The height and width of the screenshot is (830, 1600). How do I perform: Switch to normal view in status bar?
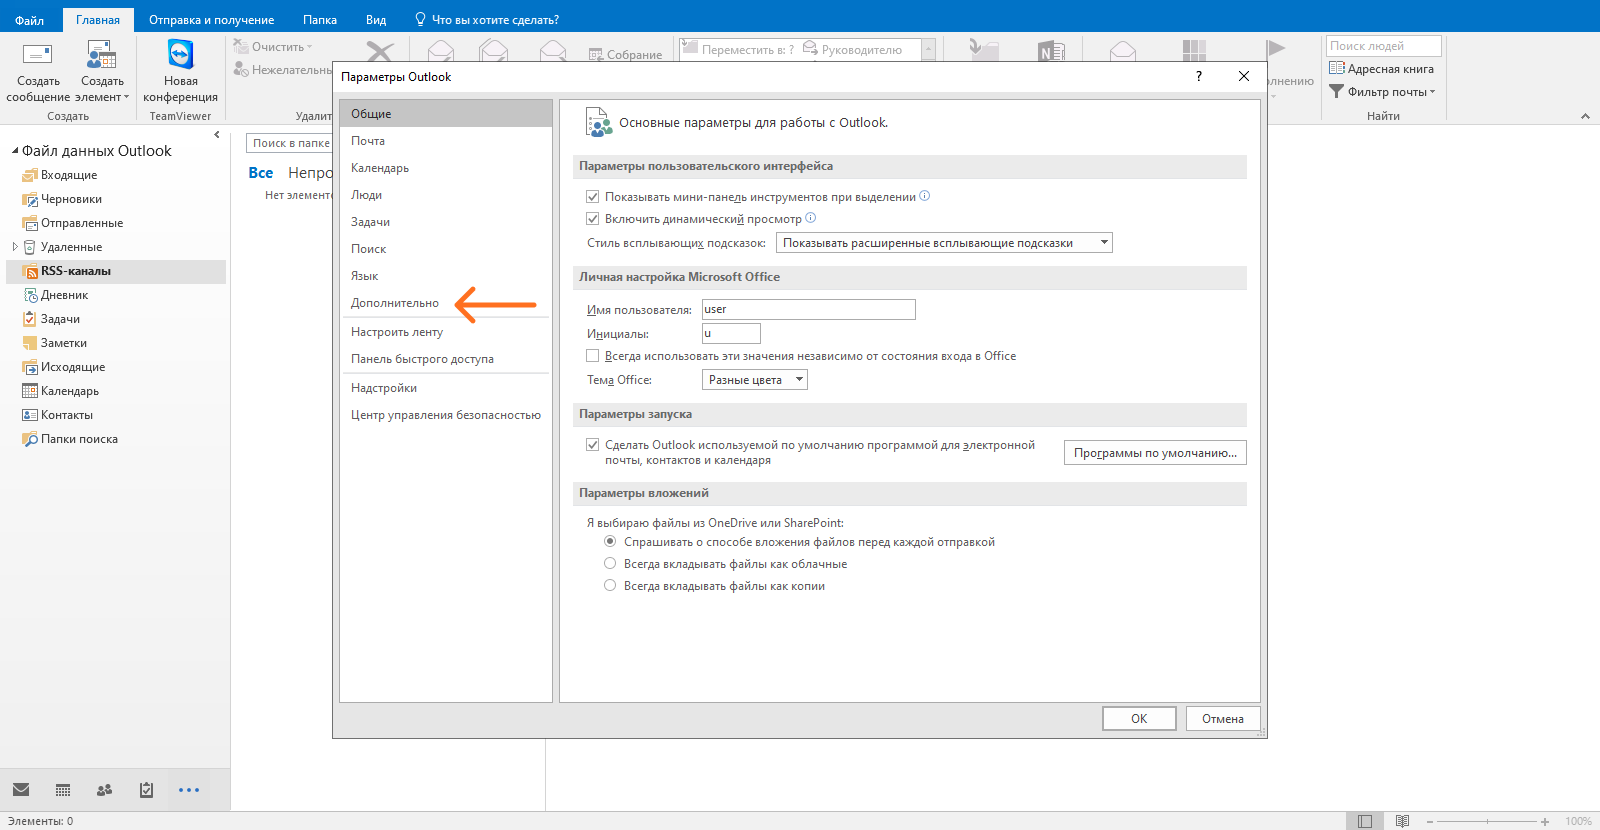pyautogui.click(x=1365, y=821)
